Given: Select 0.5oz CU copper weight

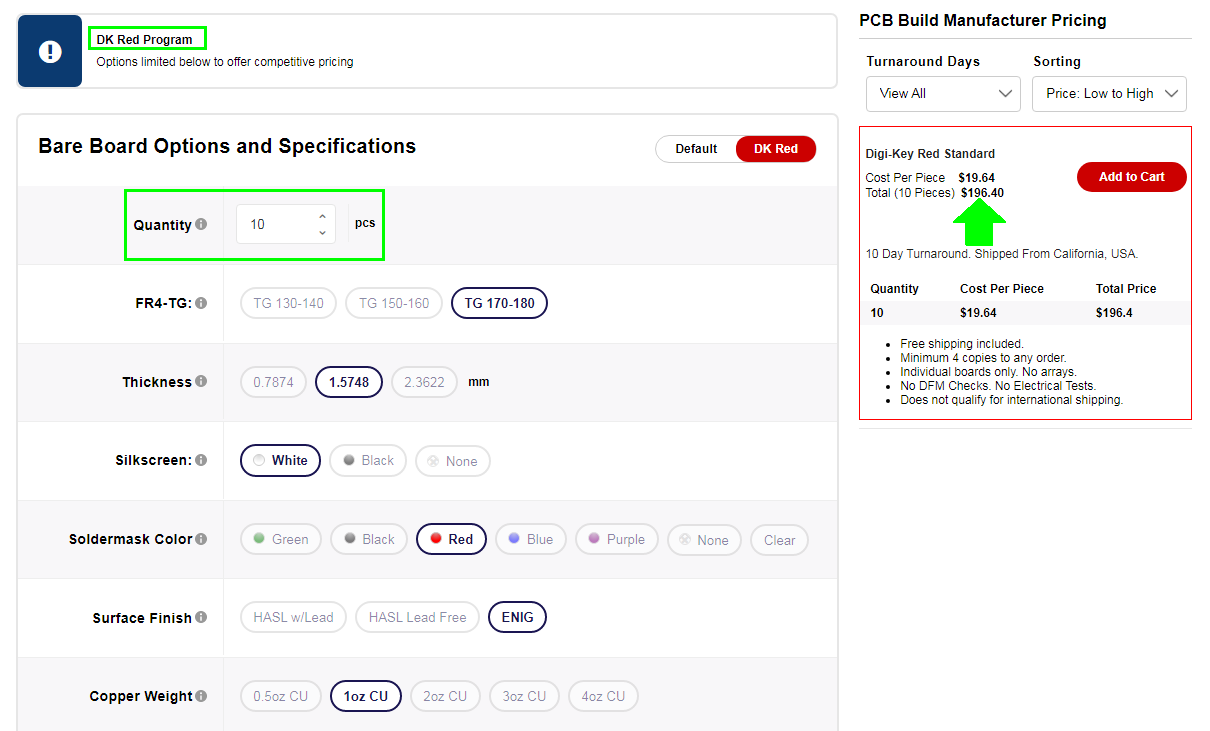Looking at the screenshot, I should [281, 696].
